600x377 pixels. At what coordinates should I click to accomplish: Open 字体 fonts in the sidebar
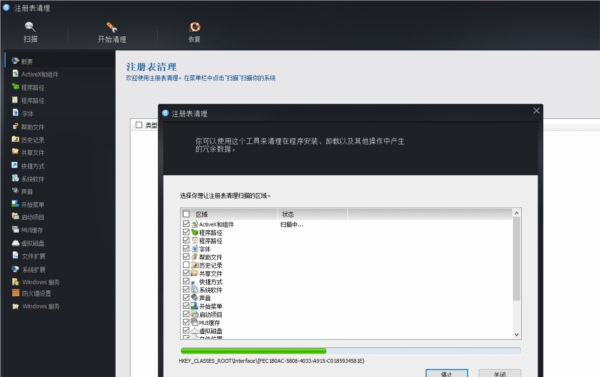(23, 113)
